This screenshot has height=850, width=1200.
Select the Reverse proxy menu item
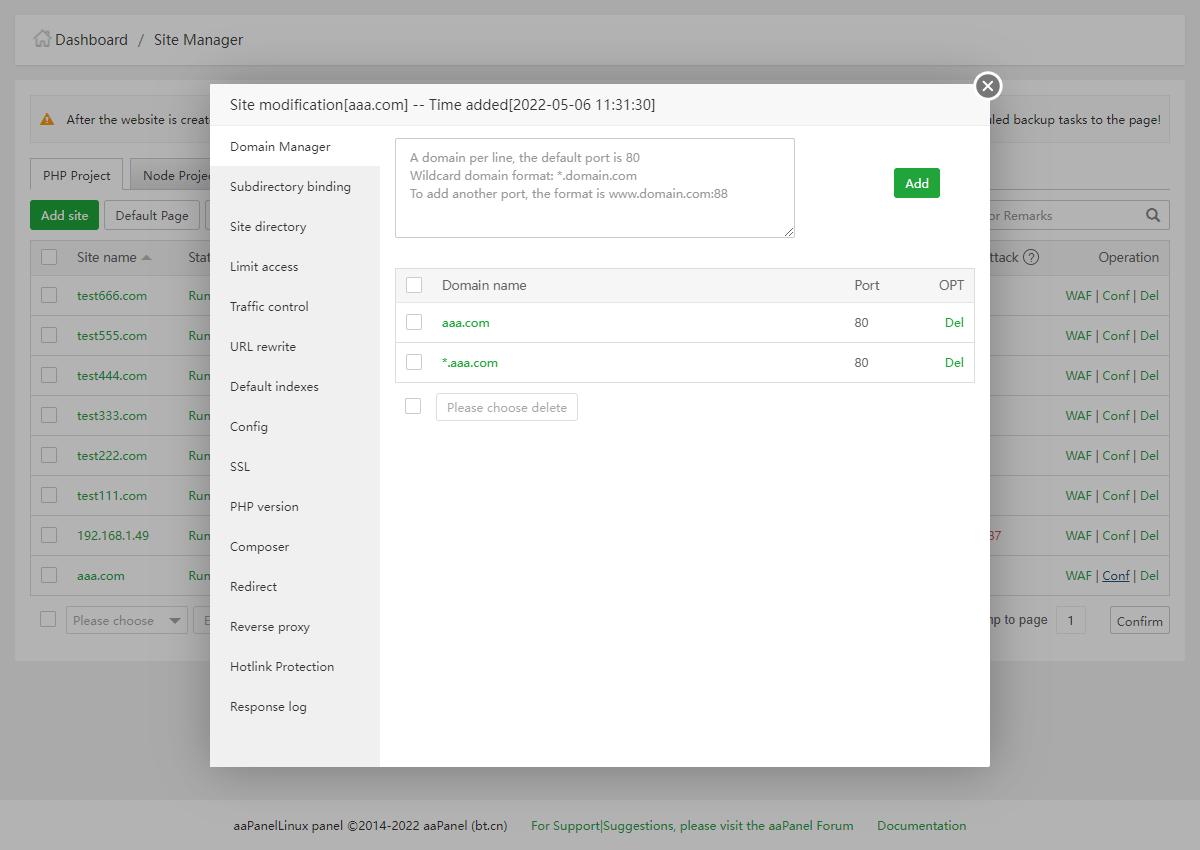[270, 627]
